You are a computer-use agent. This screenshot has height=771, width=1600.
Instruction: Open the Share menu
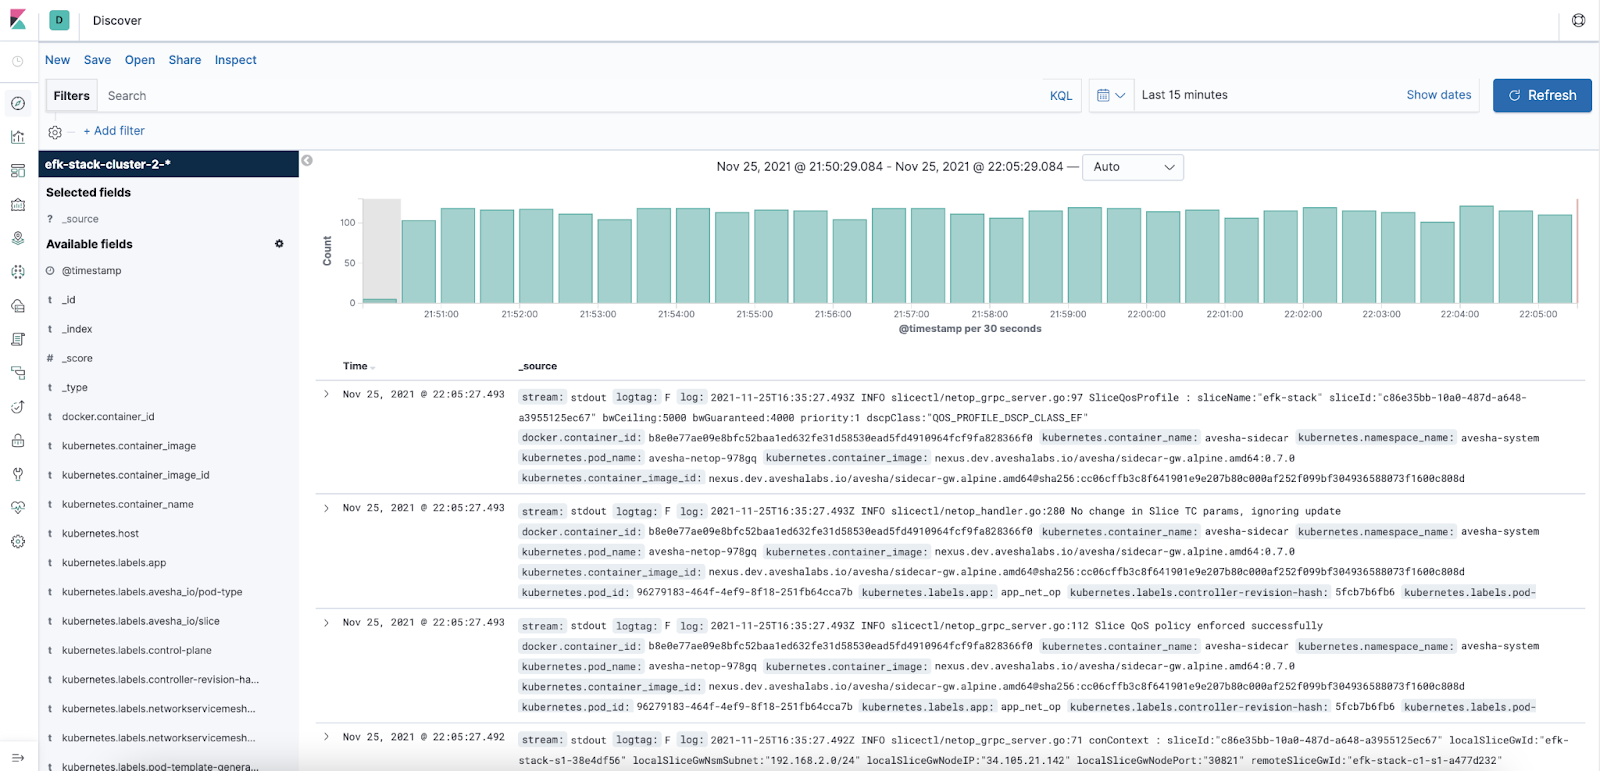point(185,60)
